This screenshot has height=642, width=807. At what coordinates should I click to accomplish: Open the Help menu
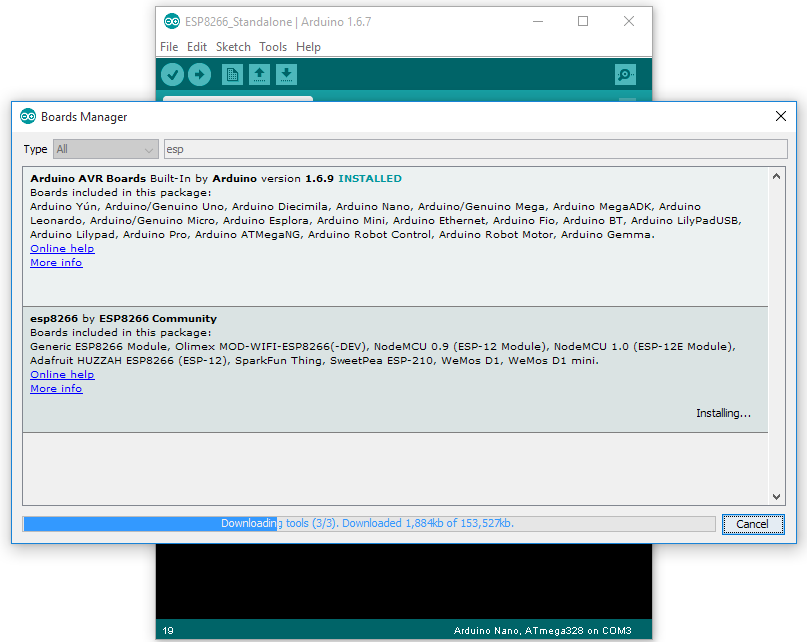pyautogui.click(x=308, y=47)
